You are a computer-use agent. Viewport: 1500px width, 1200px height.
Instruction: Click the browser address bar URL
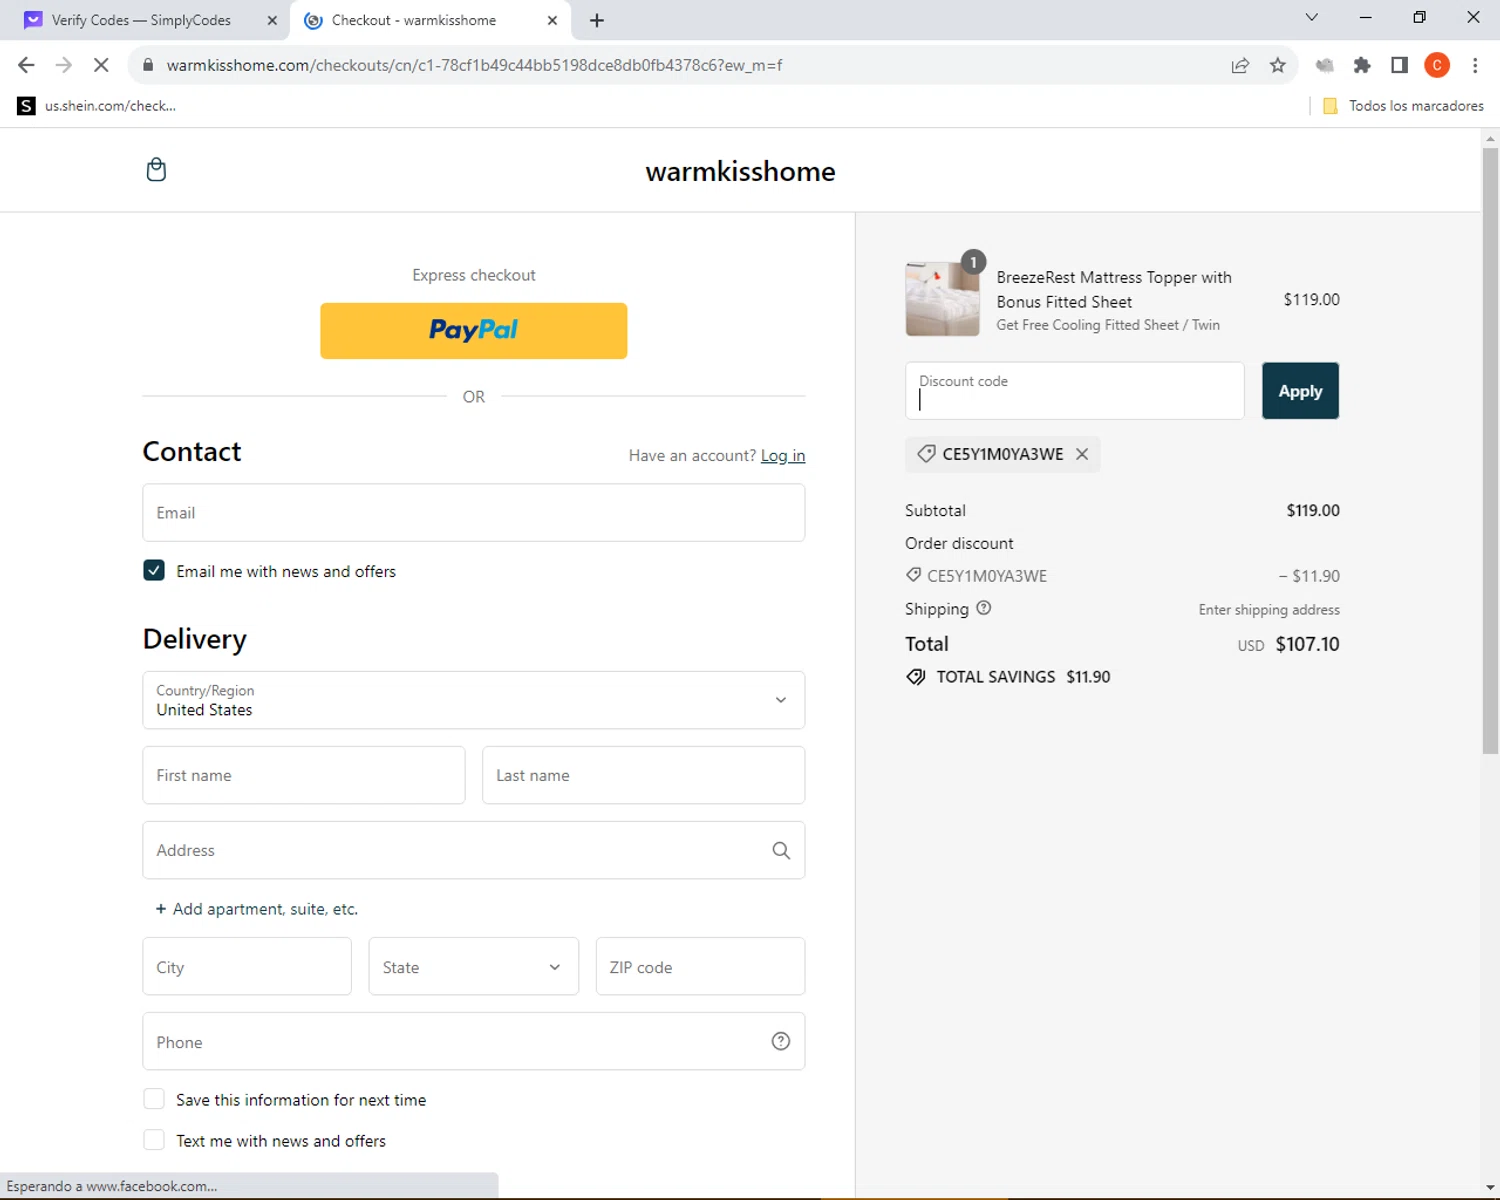coord(474,65)
